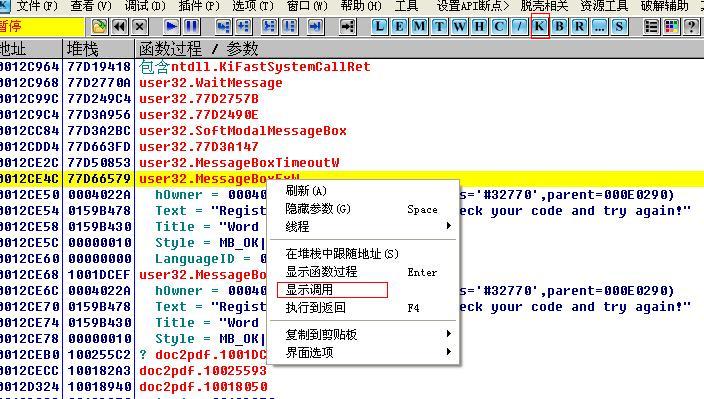This screenshot has width=704, height=399.
Task: Click the debugging options list icon
Action: tap(651, 26)
